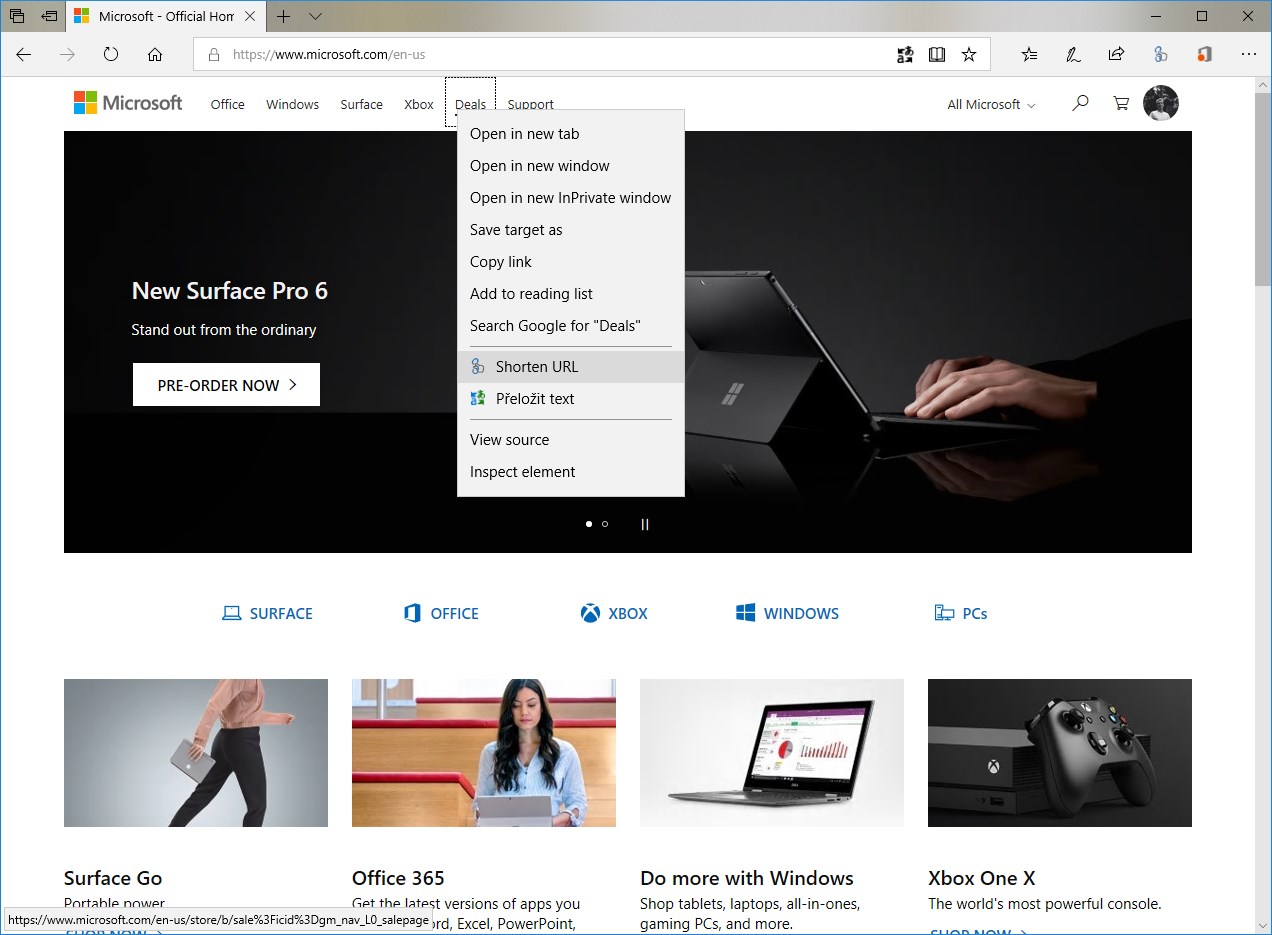
Task: Open the Surface nav link
Action: (x=361, y=104)
